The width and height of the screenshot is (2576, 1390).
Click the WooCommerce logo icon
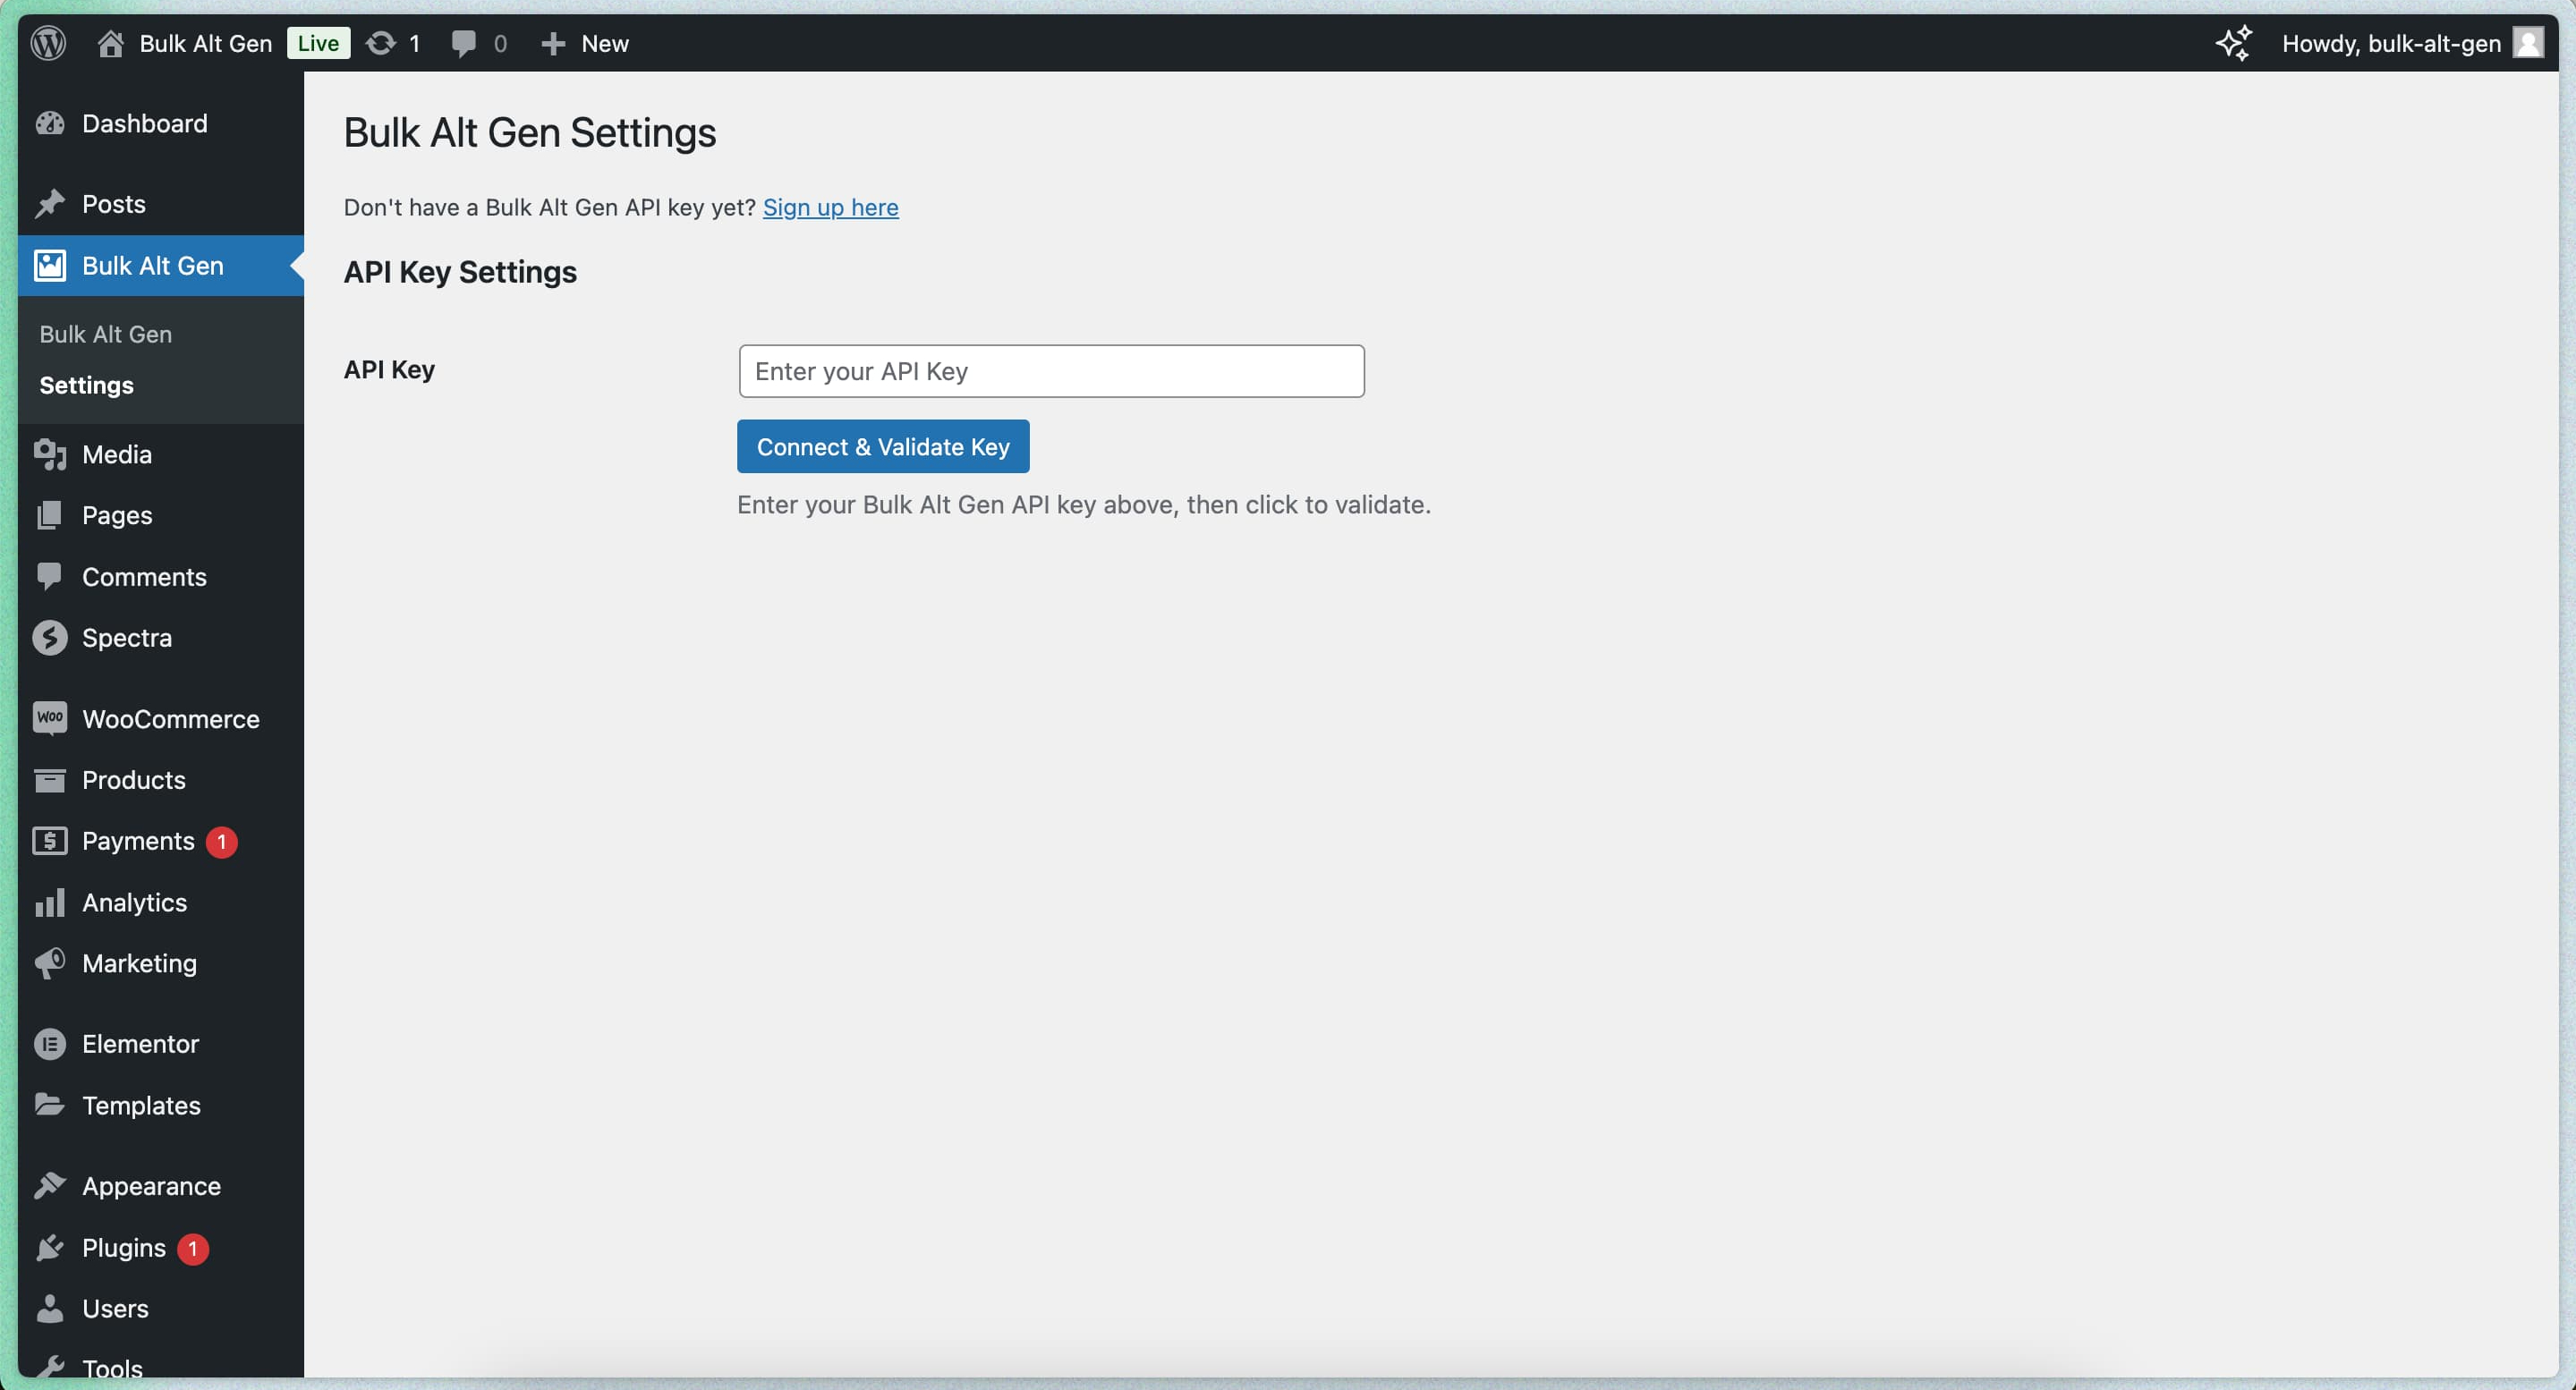pyautogui.click(x=51, y=718)
